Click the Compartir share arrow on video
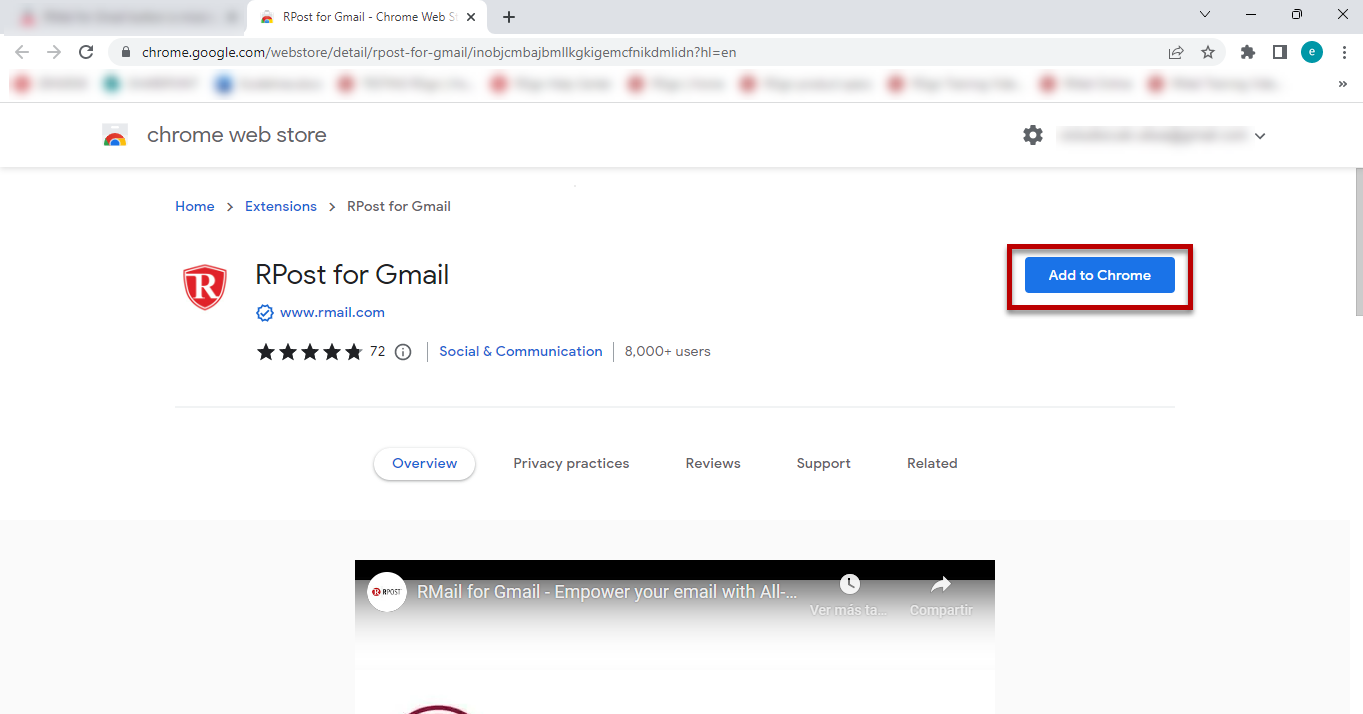Screen dimensions: 1363x714 [x=940, y=585]
